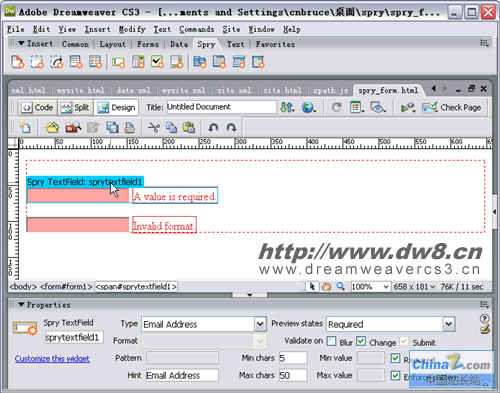Open the View Options dropdown
The width and height of the screenshot is (500, 393).
click(x=357, y=107)
